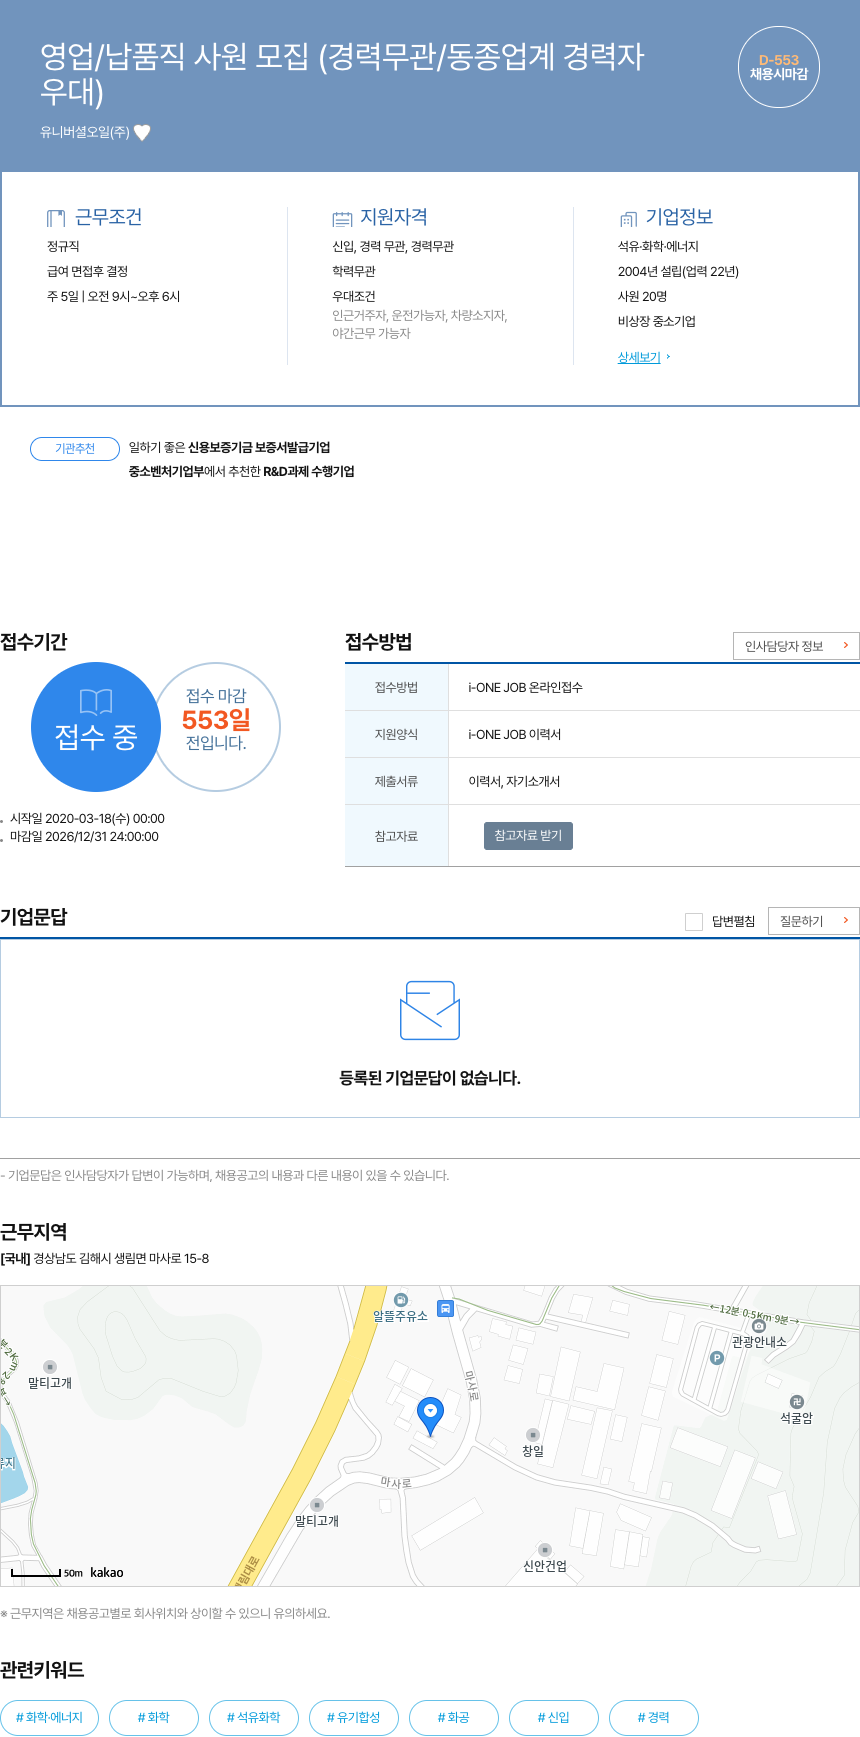The height and width of the screenshot is (1737, 860).
Task: Select the #경력 keyword tag
Action: pyautogui.click(x=654, y=1717)
